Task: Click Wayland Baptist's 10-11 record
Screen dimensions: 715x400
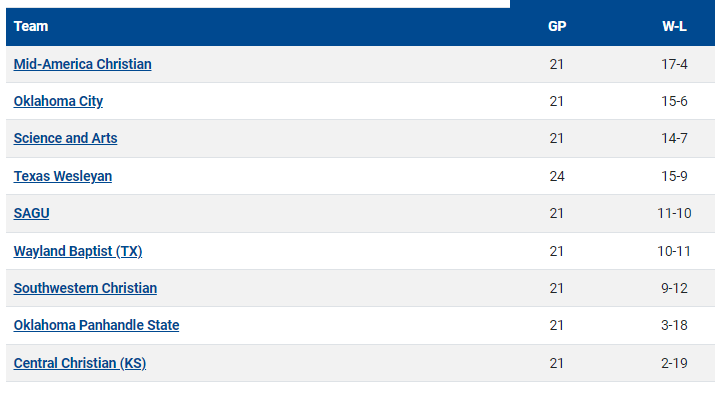Action: 673,251
